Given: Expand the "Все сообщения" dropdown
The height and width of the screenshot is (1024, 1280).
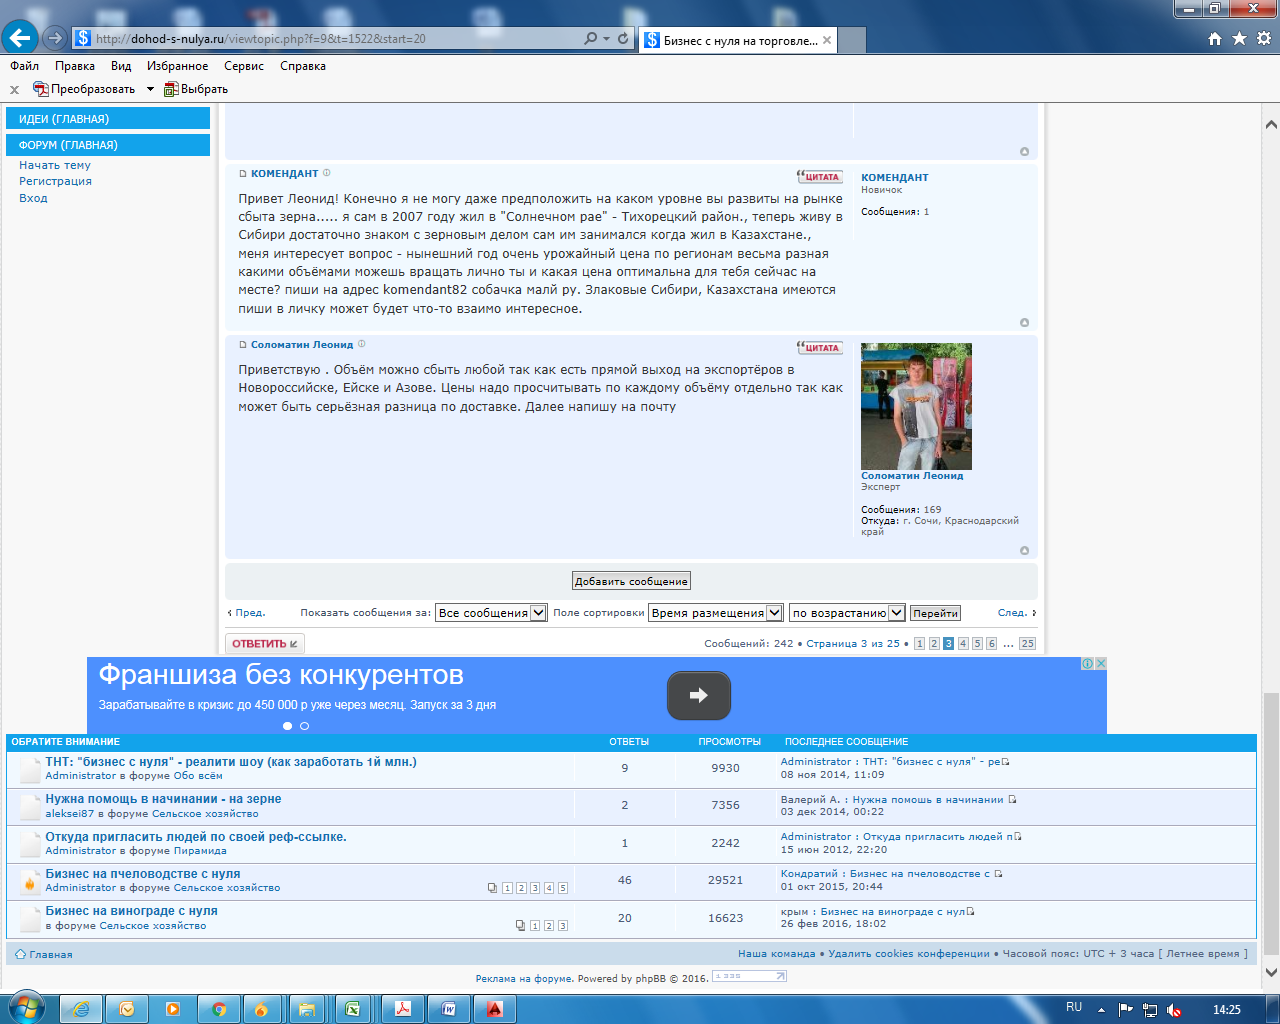Looking at the screenshot, I should coord(538,613).
